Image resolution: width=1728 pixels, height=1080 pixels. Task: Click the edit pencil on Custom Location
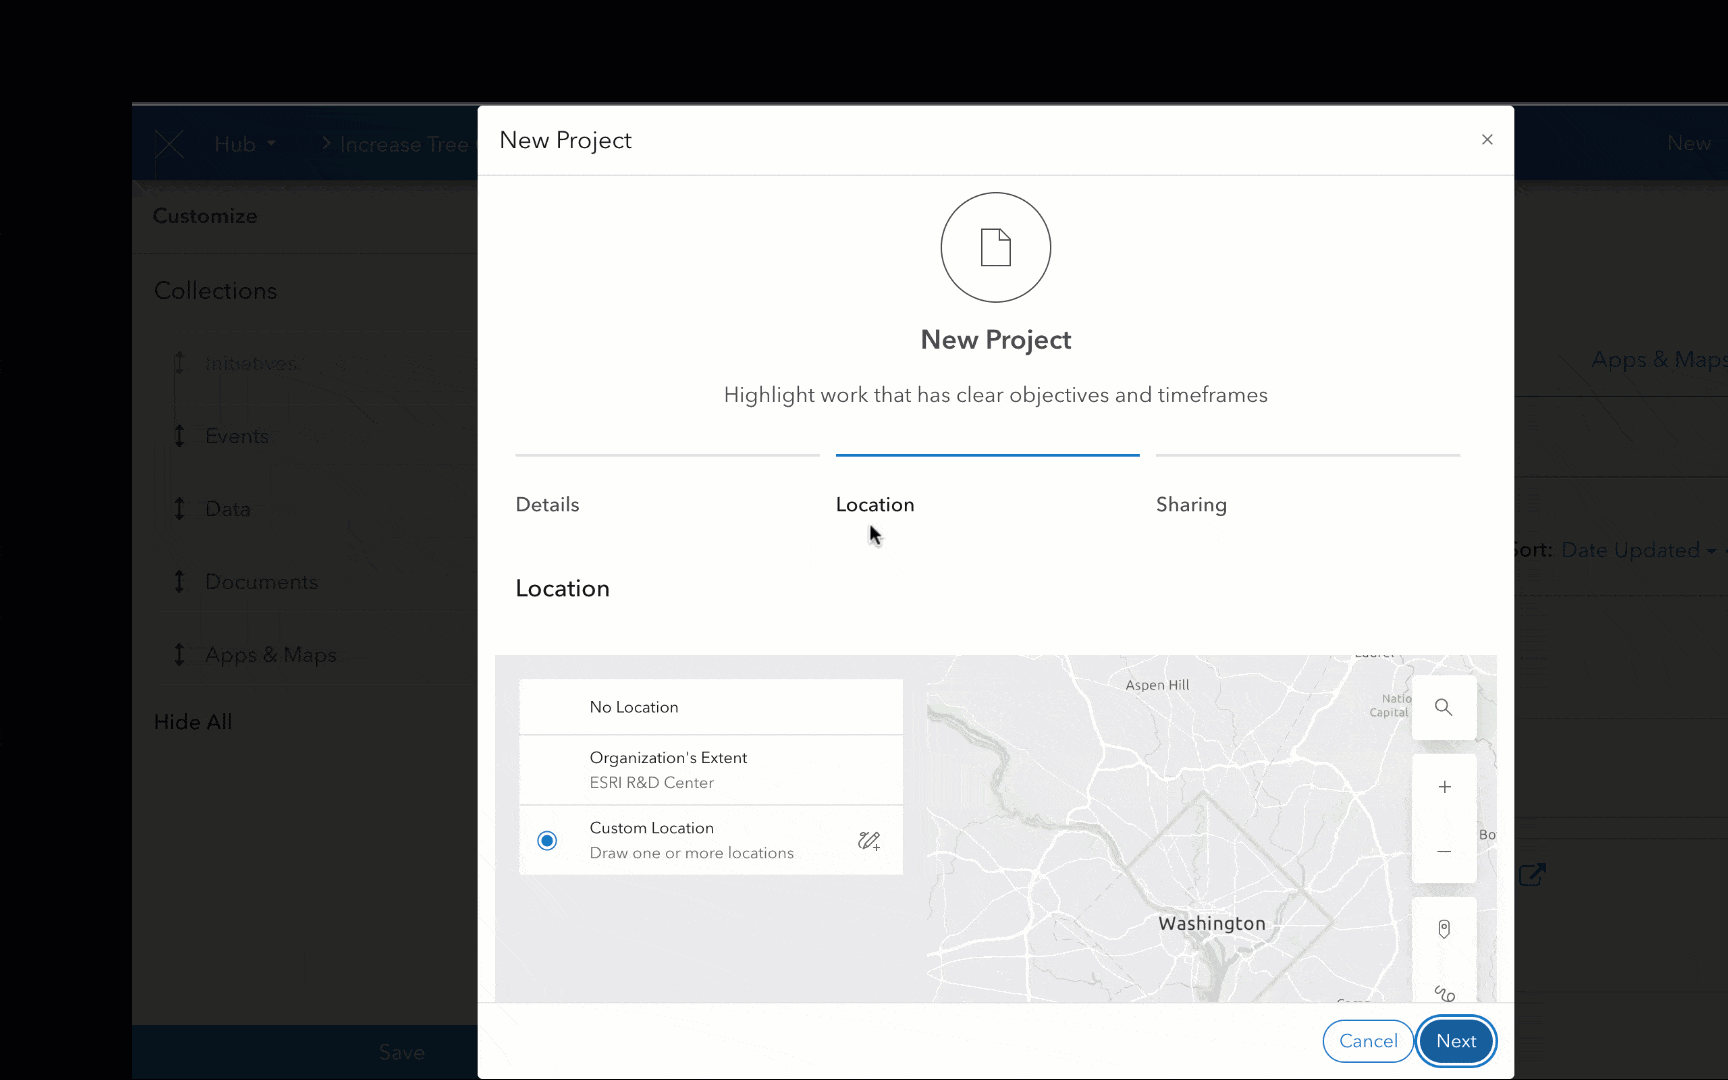869,841
